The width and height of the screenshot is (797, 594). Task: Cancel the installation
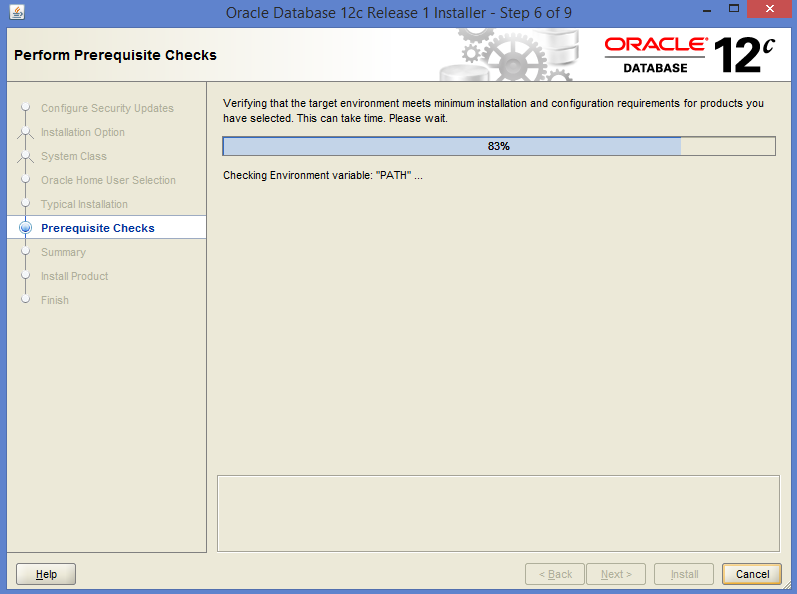pyautogui.click(x=752, y=574)
